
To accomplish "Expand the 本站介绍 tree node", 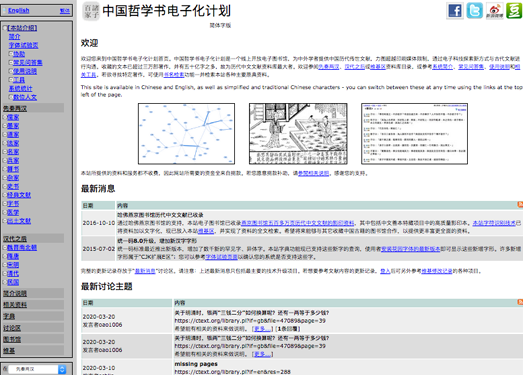I will [x=5, y=28].
